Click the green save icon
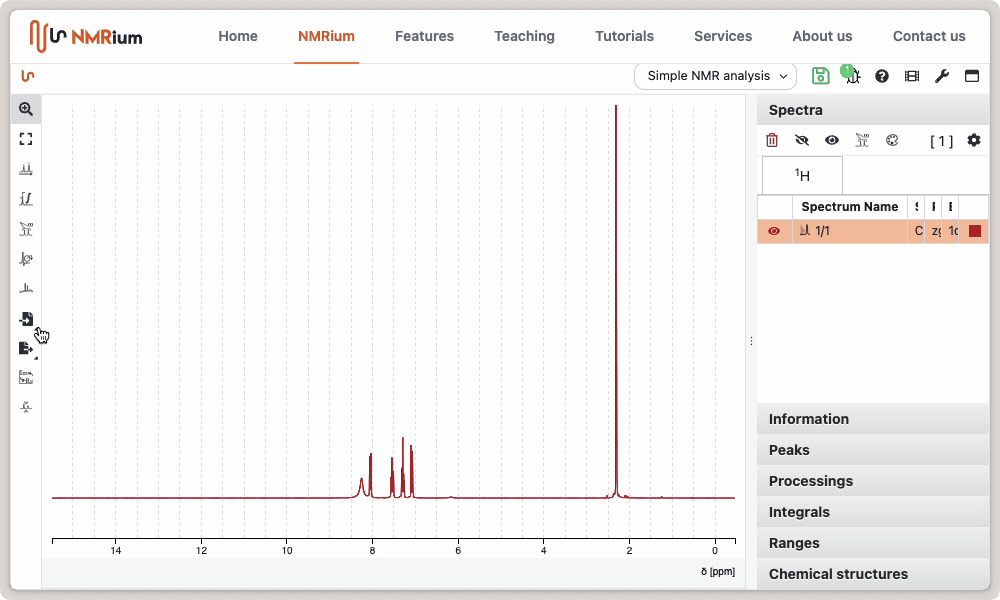This screenshot has width=1000, height=600. 820,76
